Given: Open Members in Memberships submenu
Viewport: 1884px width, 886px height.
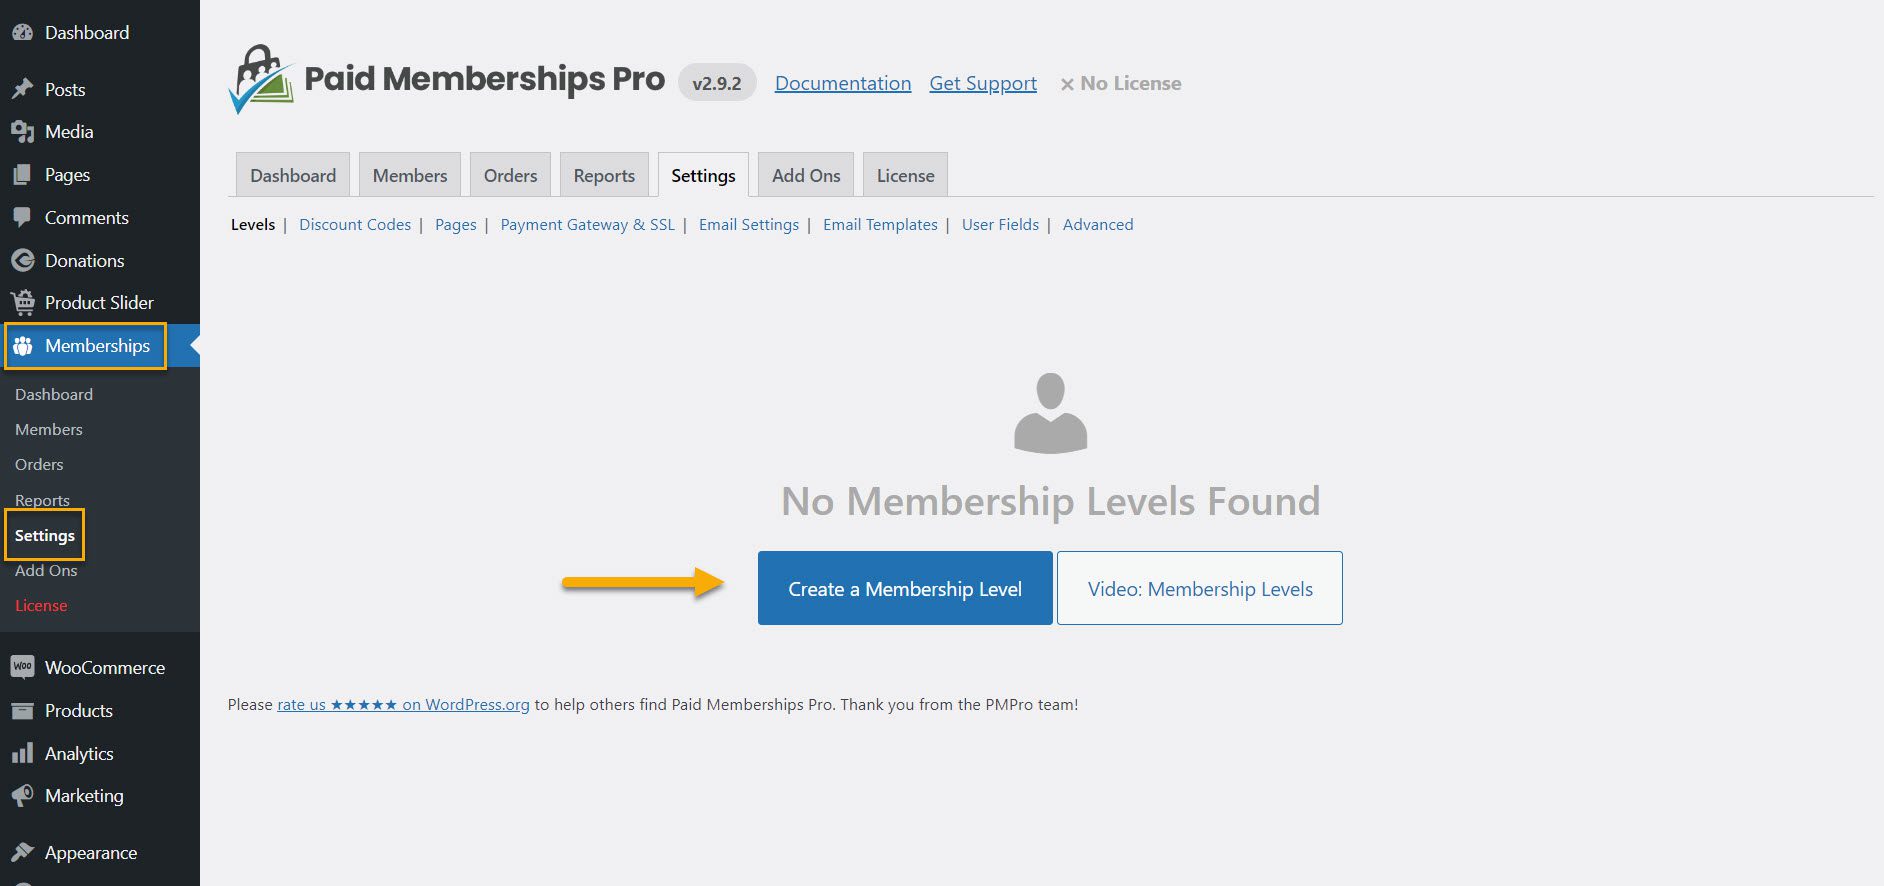Looking at the screenshot, I should pos(49,429).
